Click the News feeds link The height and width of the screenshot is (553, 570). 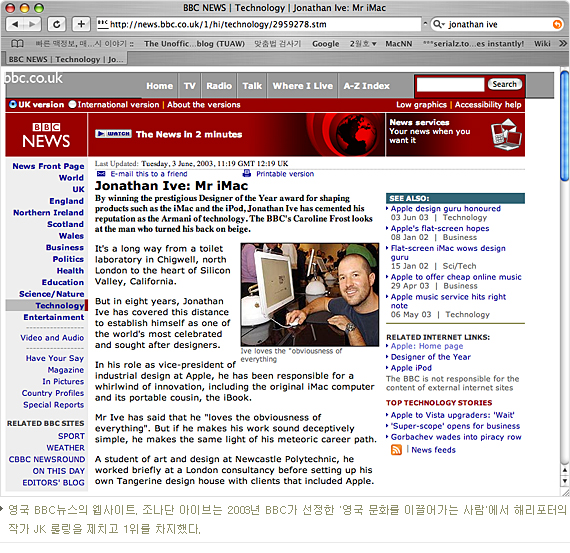pos(433,450)
